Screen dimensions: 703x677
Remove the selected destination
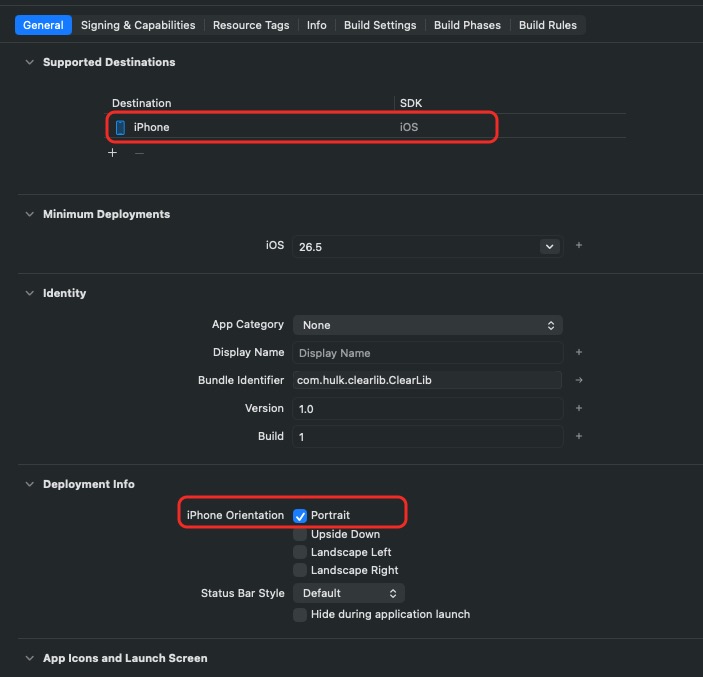click(x=139, y=153)
